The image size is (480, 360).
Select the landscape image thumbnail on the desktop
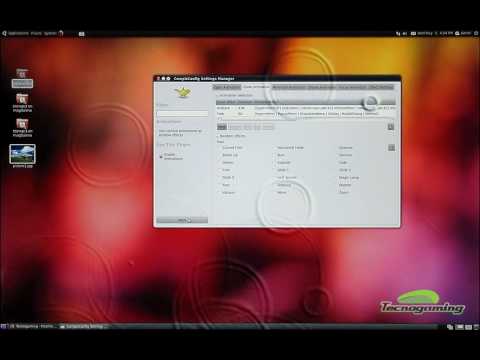[x=22, y=154]
